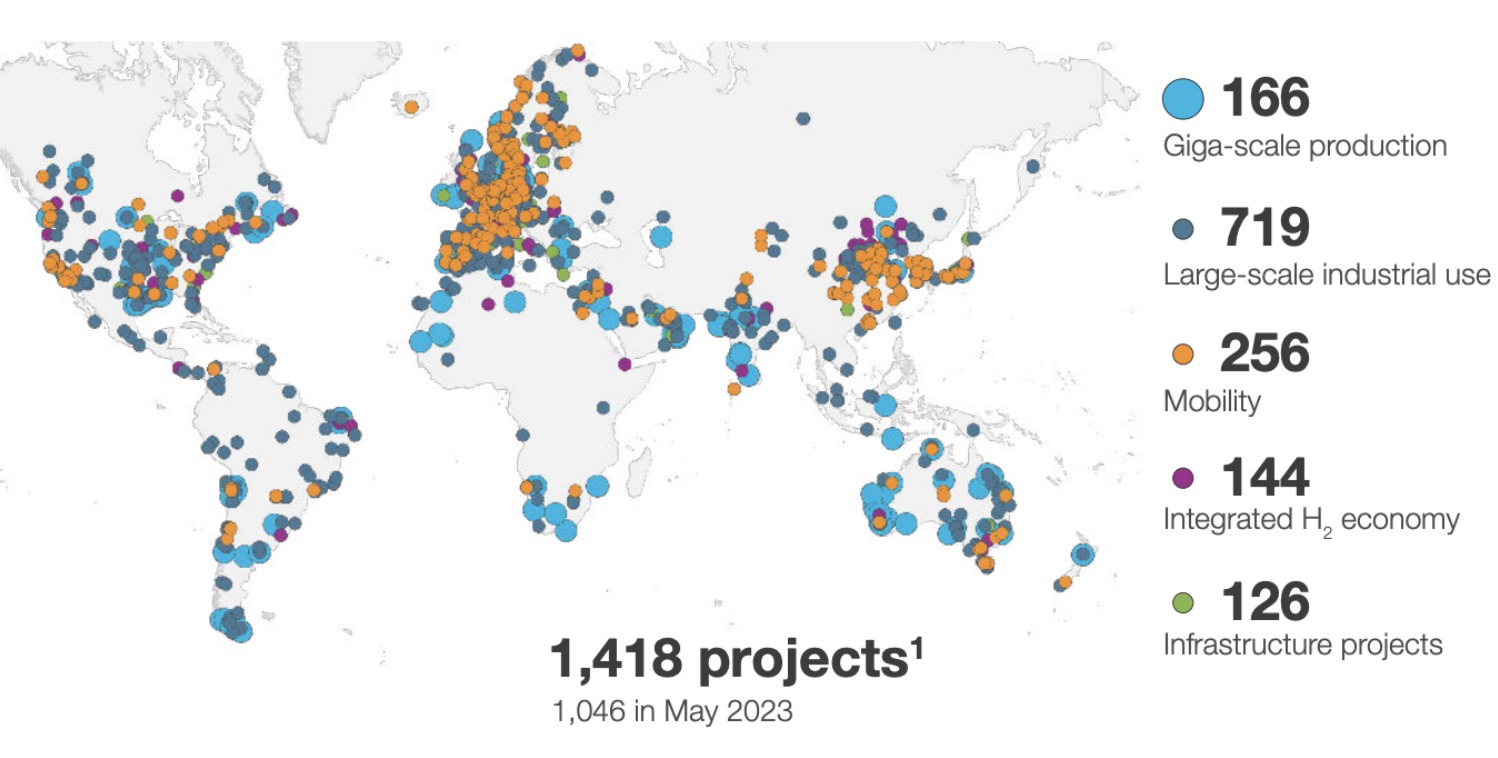Click the orange dot on Iceland
This screenshot has width=1498, height=758.
[x=410, y=105]
